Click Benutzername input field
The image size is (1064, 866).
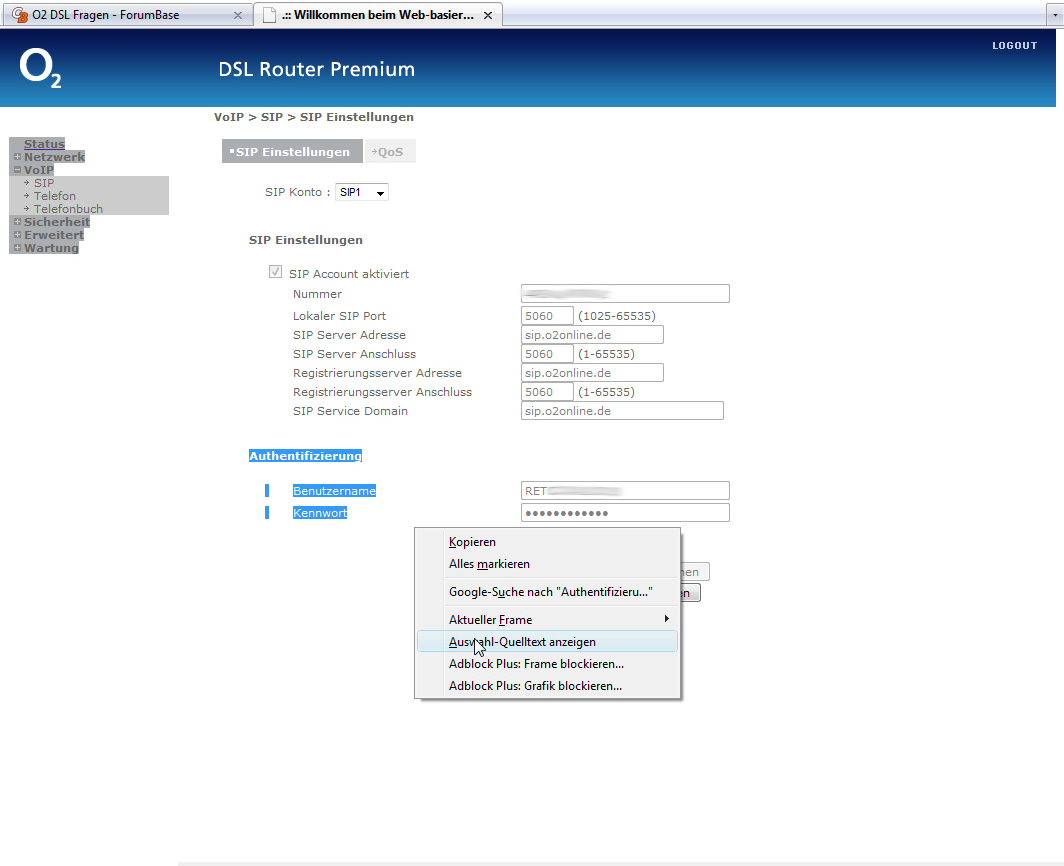click(x=625, y=491)
